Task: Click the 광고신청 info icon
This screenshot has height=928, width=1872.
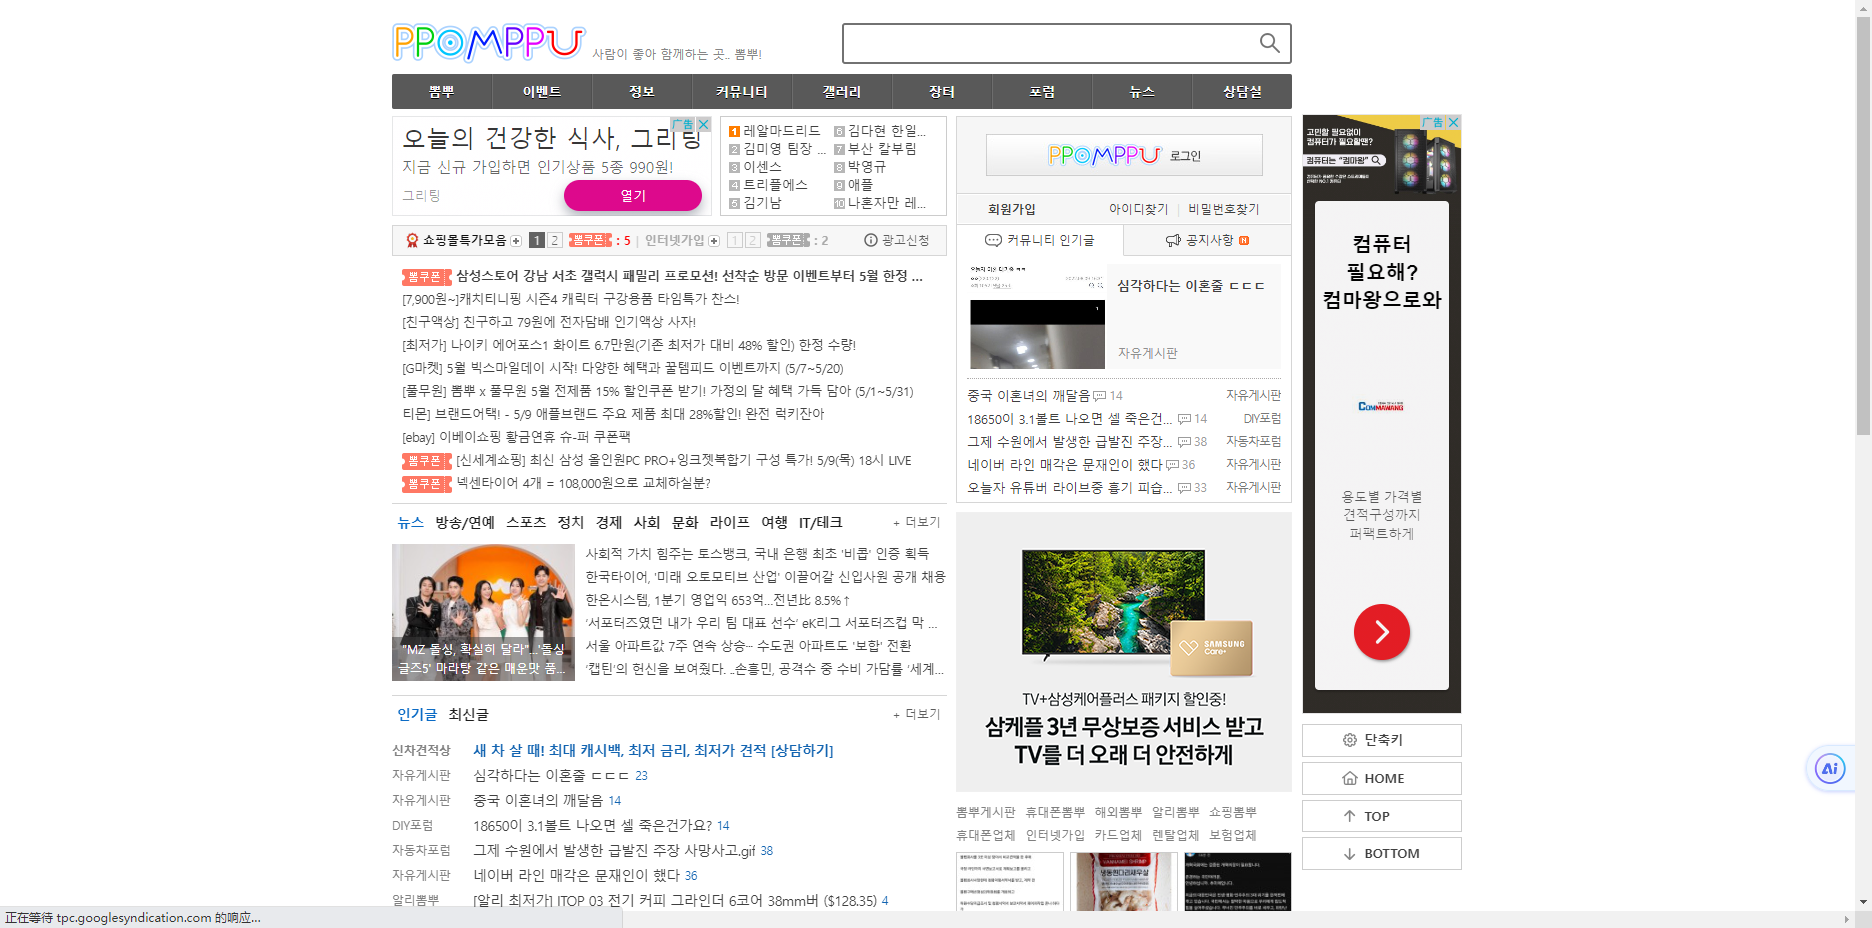Action: pos(870,240)
